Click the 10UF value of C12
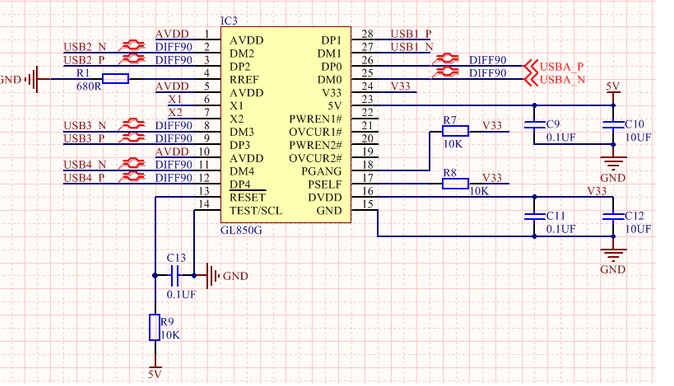This screenshot has height=386, width=674. (x=638, y=229)
